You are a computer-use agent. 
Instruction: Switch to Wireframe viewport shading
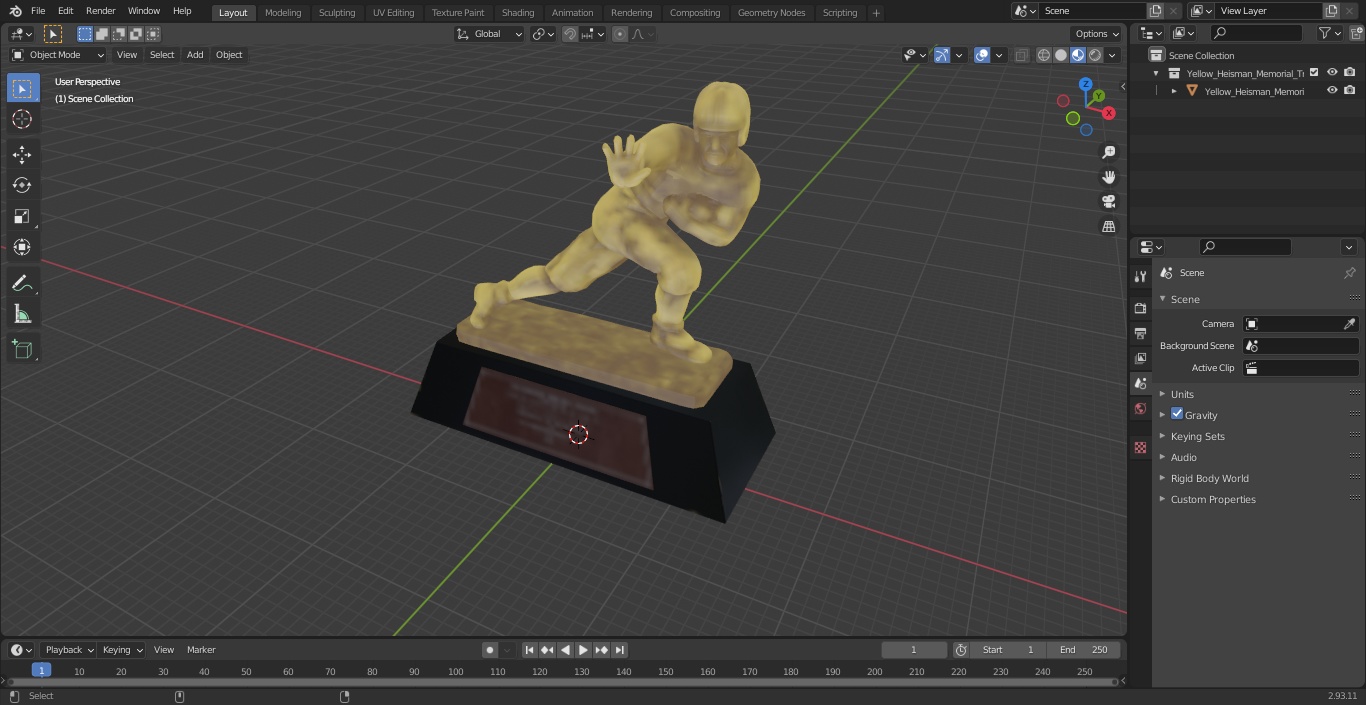click(1044, 55)
